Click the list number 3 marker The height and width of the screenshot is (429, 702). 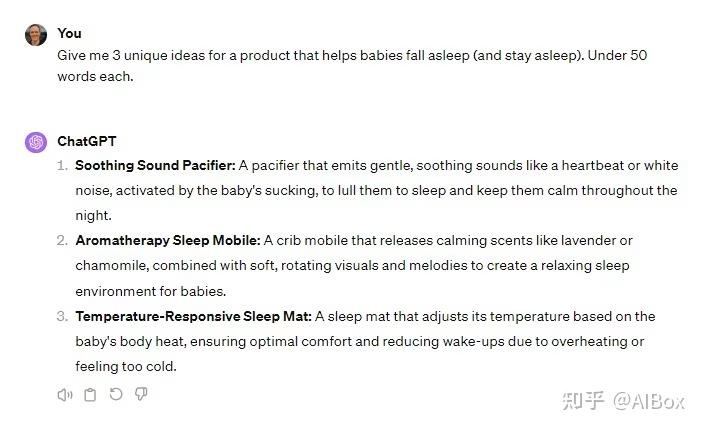[62, 316]
